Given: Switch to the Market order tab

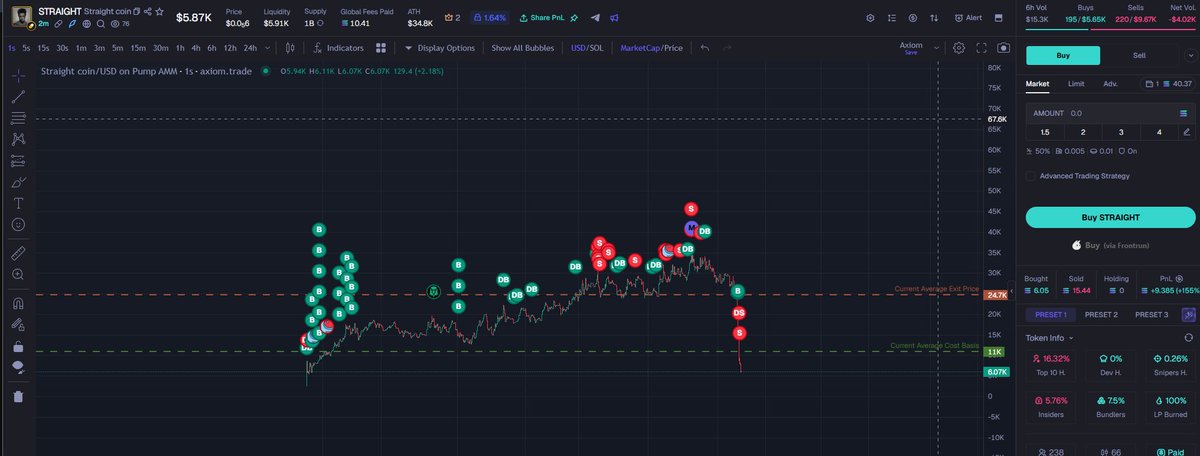Looking at the screenshot, I should 1037,84.
